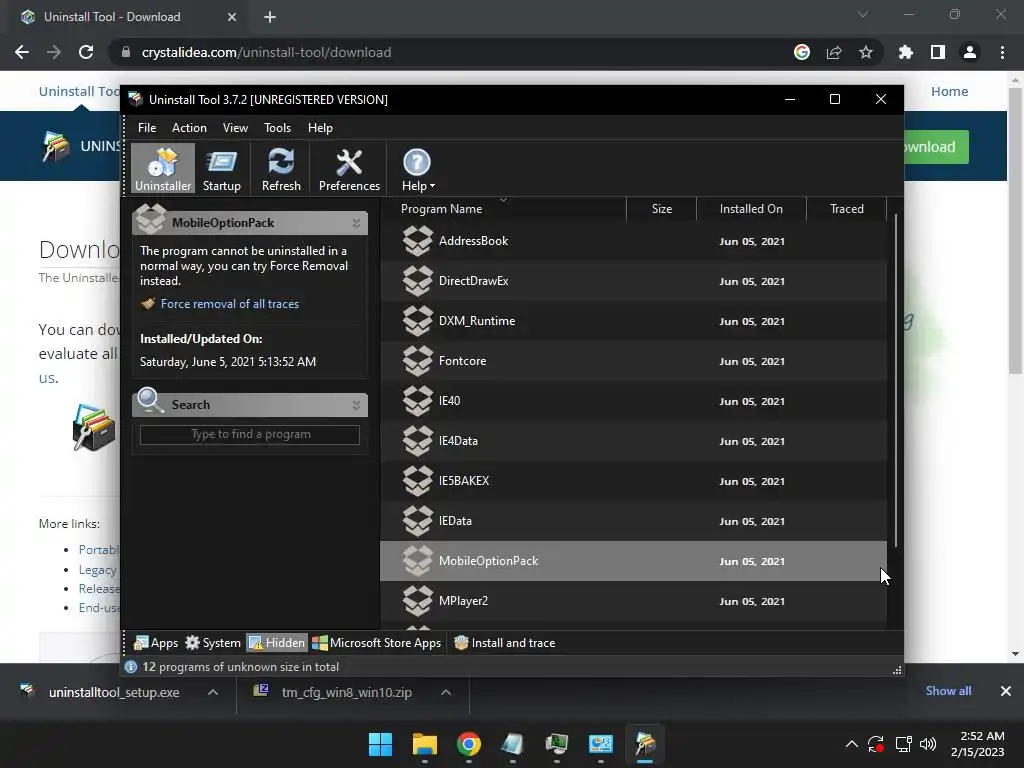Click the 'IE4Data' program name
The width and height of the screenshot is (1024, 768).
[x=458, y=441]
